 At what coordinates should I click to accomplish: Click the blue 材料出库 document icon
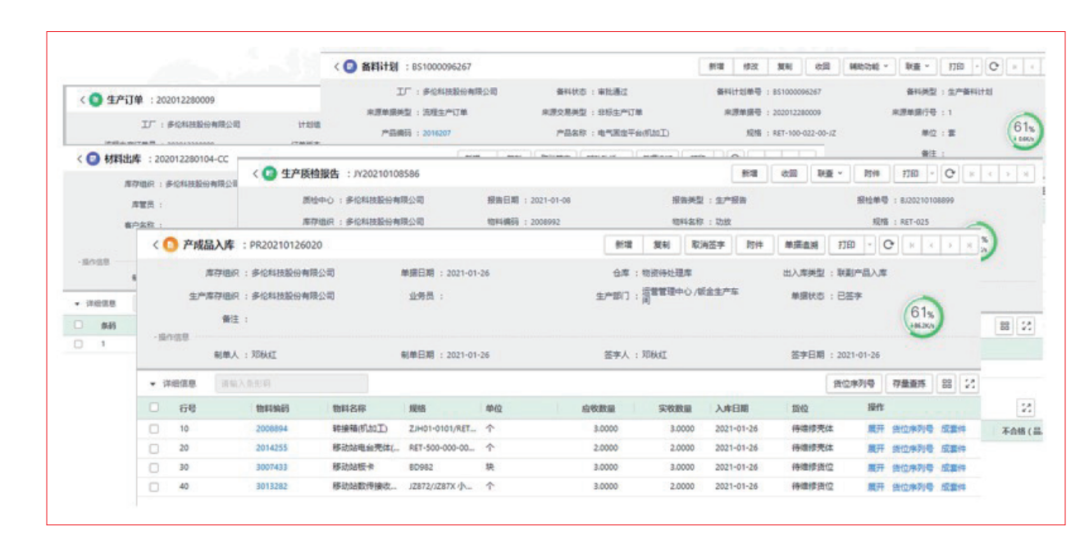click(93, 159)
